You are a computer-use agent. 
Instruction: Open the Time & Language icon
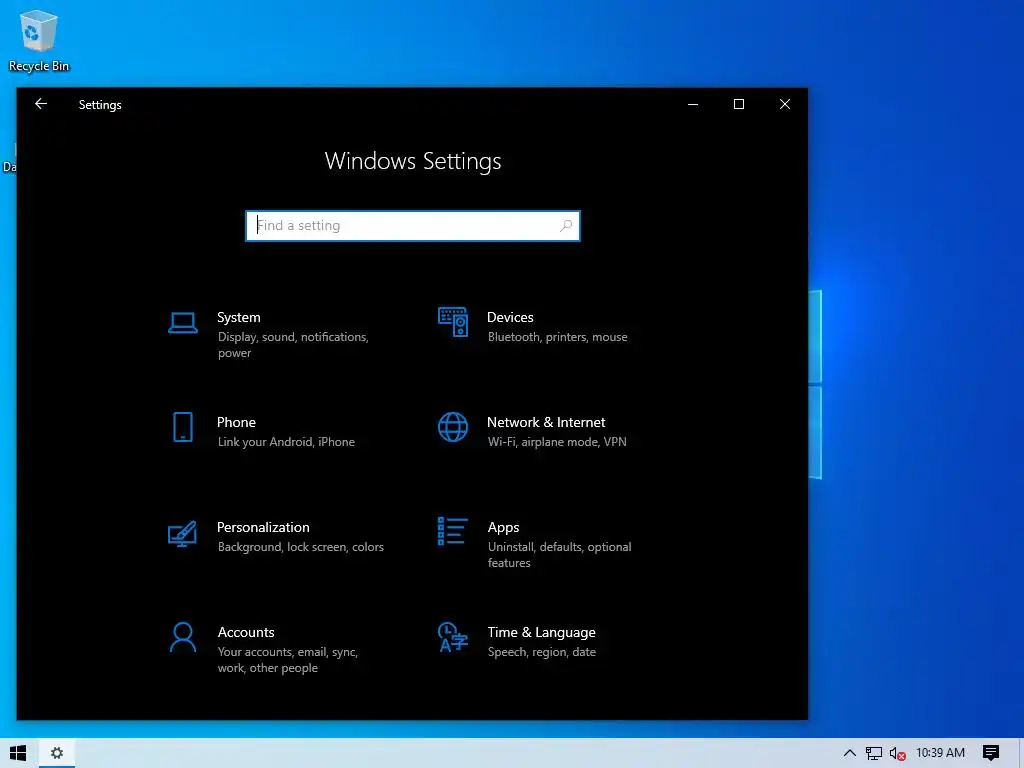[453, 637]
